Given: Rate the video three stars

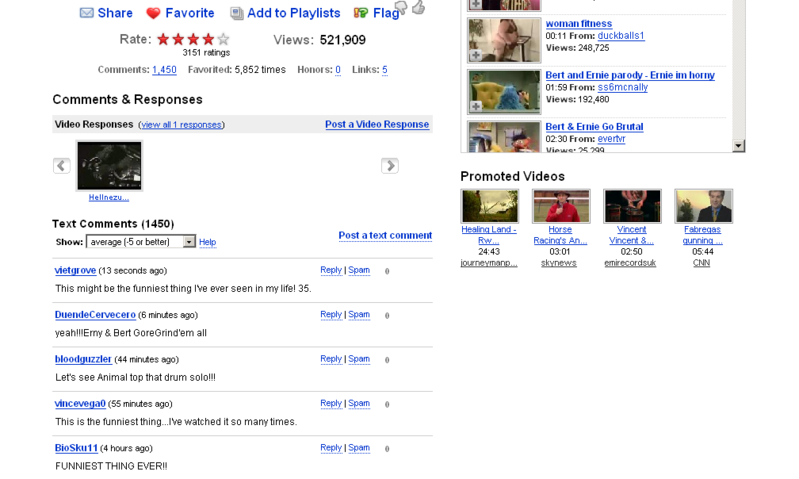Looking at the screenshot, I should click(x=193, y=40).
